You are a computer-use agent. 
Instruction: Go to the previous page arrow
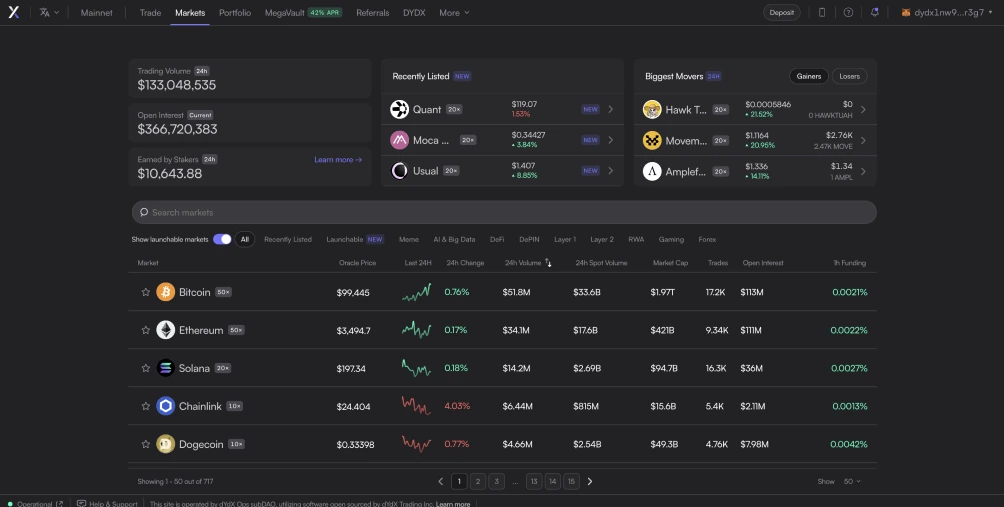click(441, 481)
